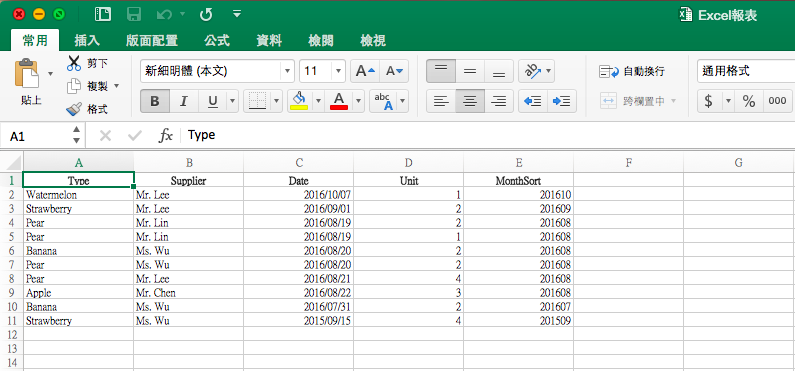The height and width of the screenshot is (371, 795).
Task: Apply yellow fill color bucket
Action: (299, 101)
